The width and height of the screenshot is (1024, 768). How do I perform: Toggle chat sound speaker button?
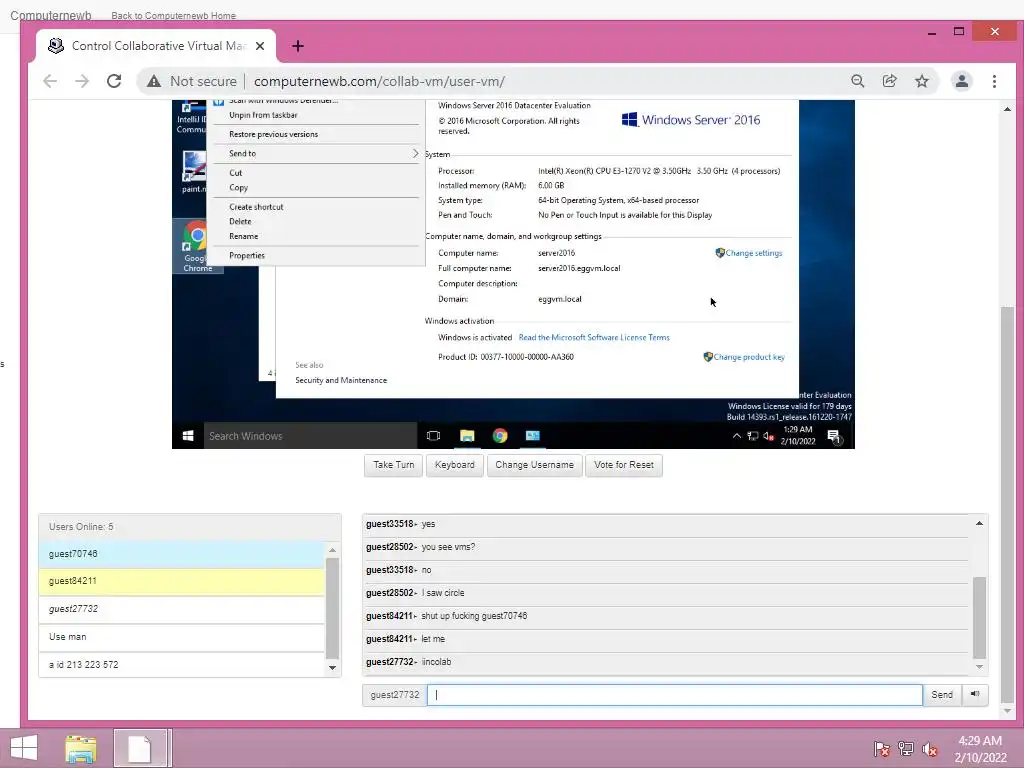(975, 695)
